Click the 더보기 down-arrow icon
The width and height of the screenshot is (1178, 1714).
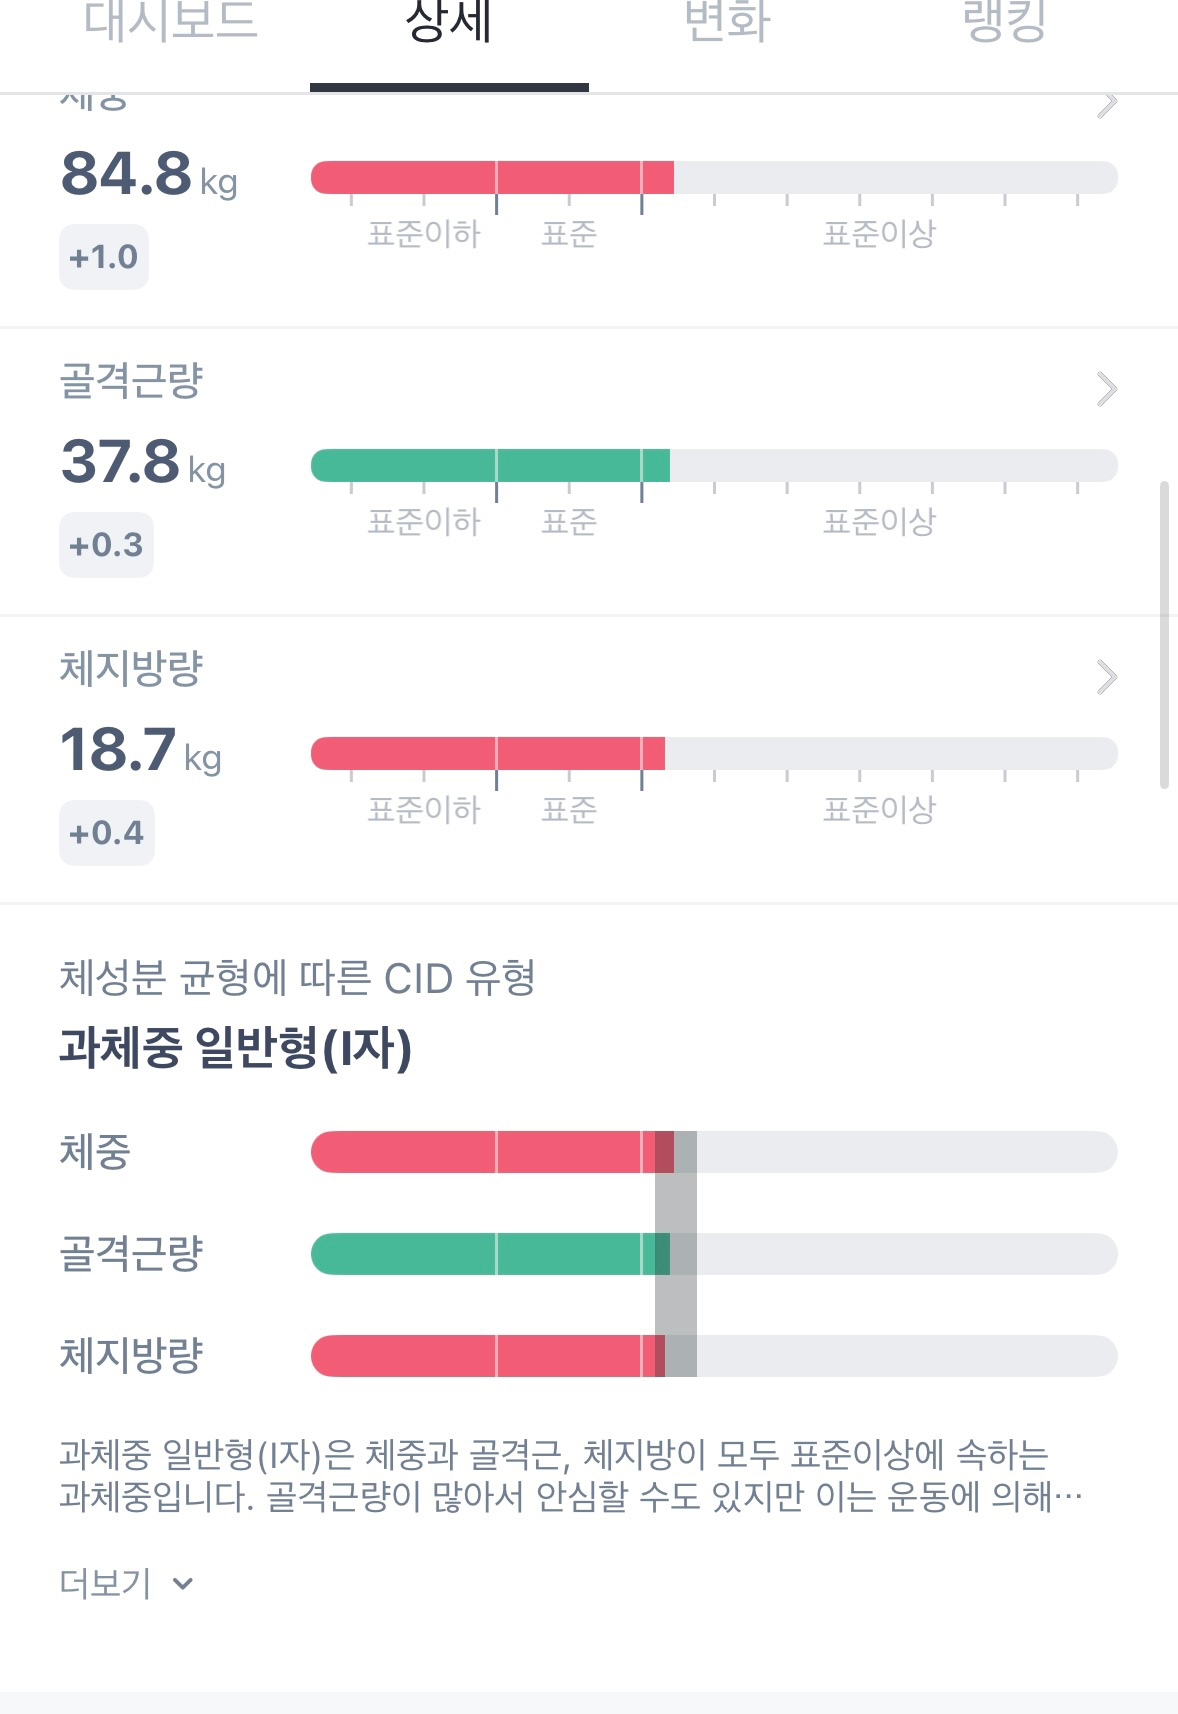(183, 1583)
